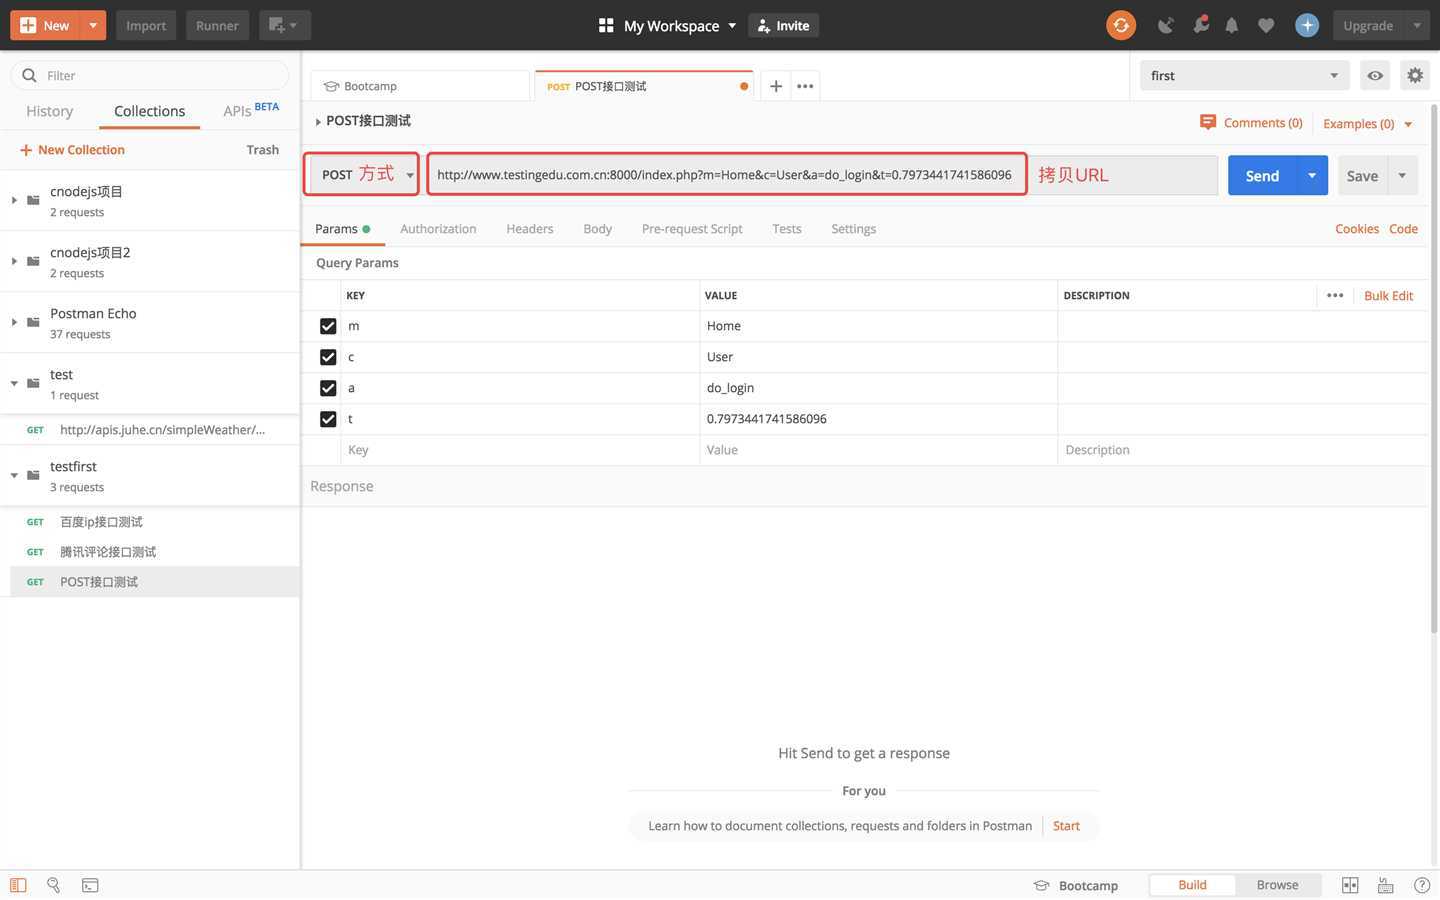Uncheck the t parameter checkbox
Viewport: 1440px width, 900px height.
point(328,419)
